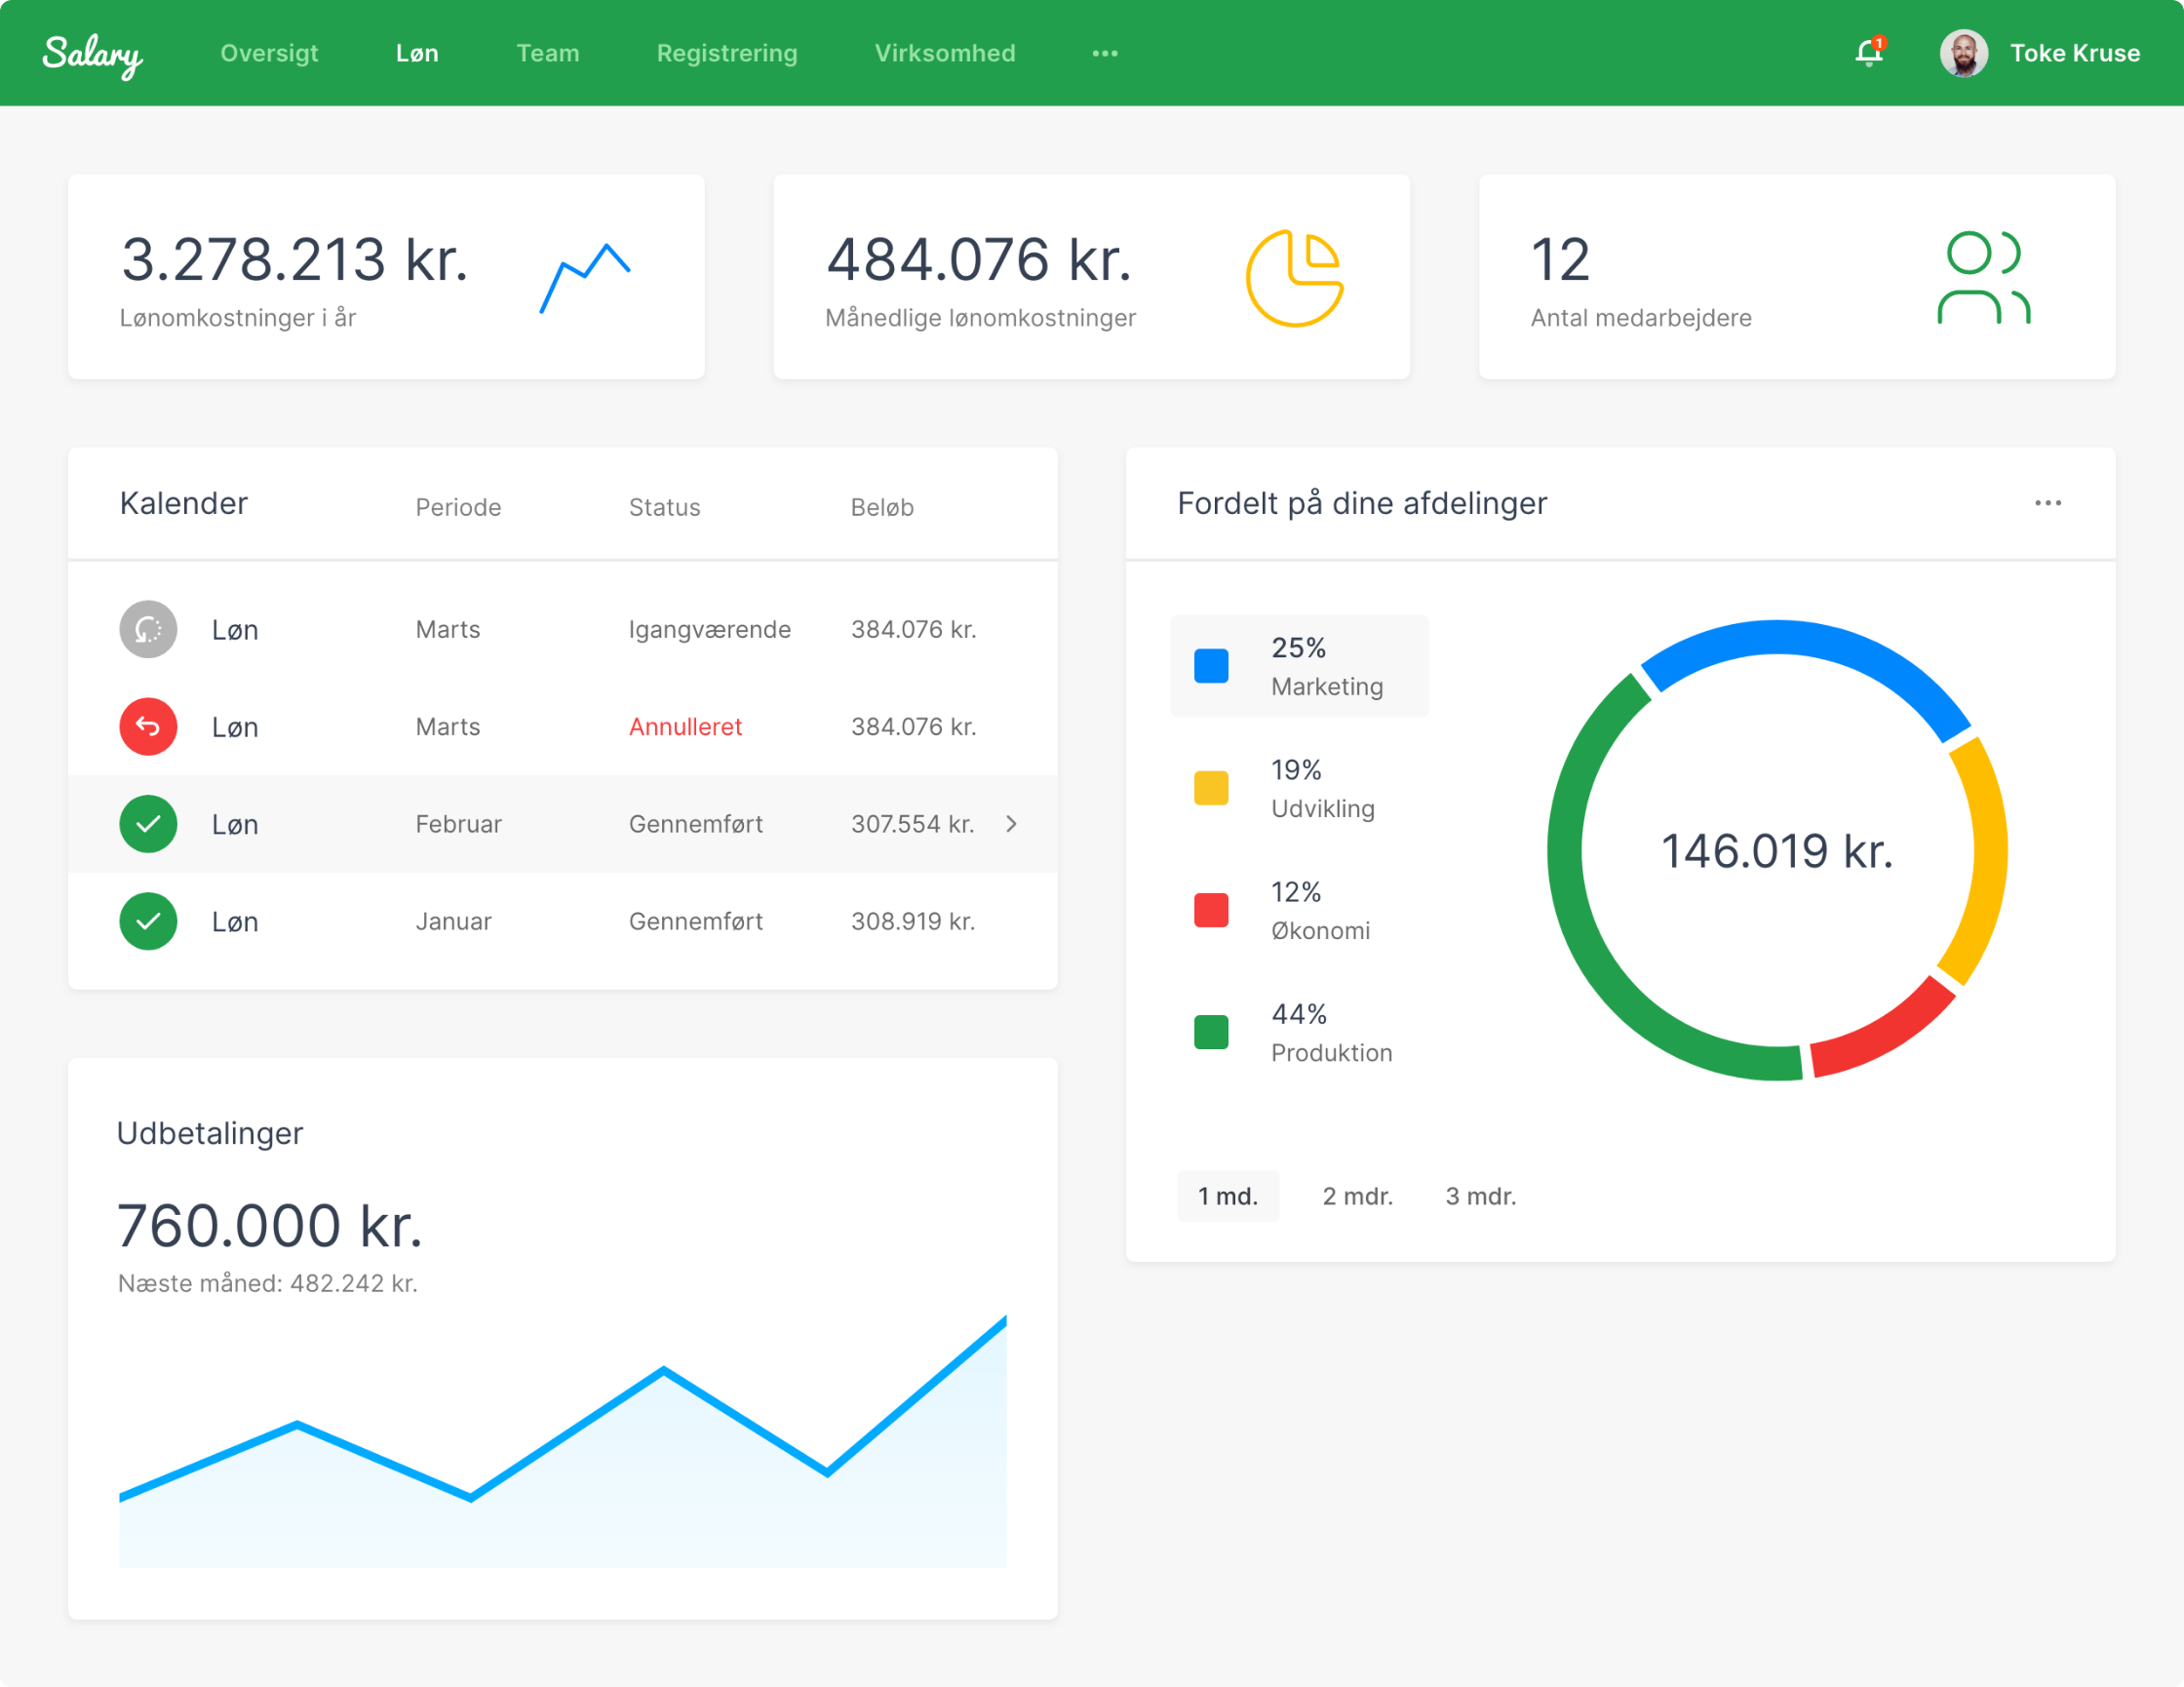
Task: Click the Salary logo
Action: click(92, 54)
